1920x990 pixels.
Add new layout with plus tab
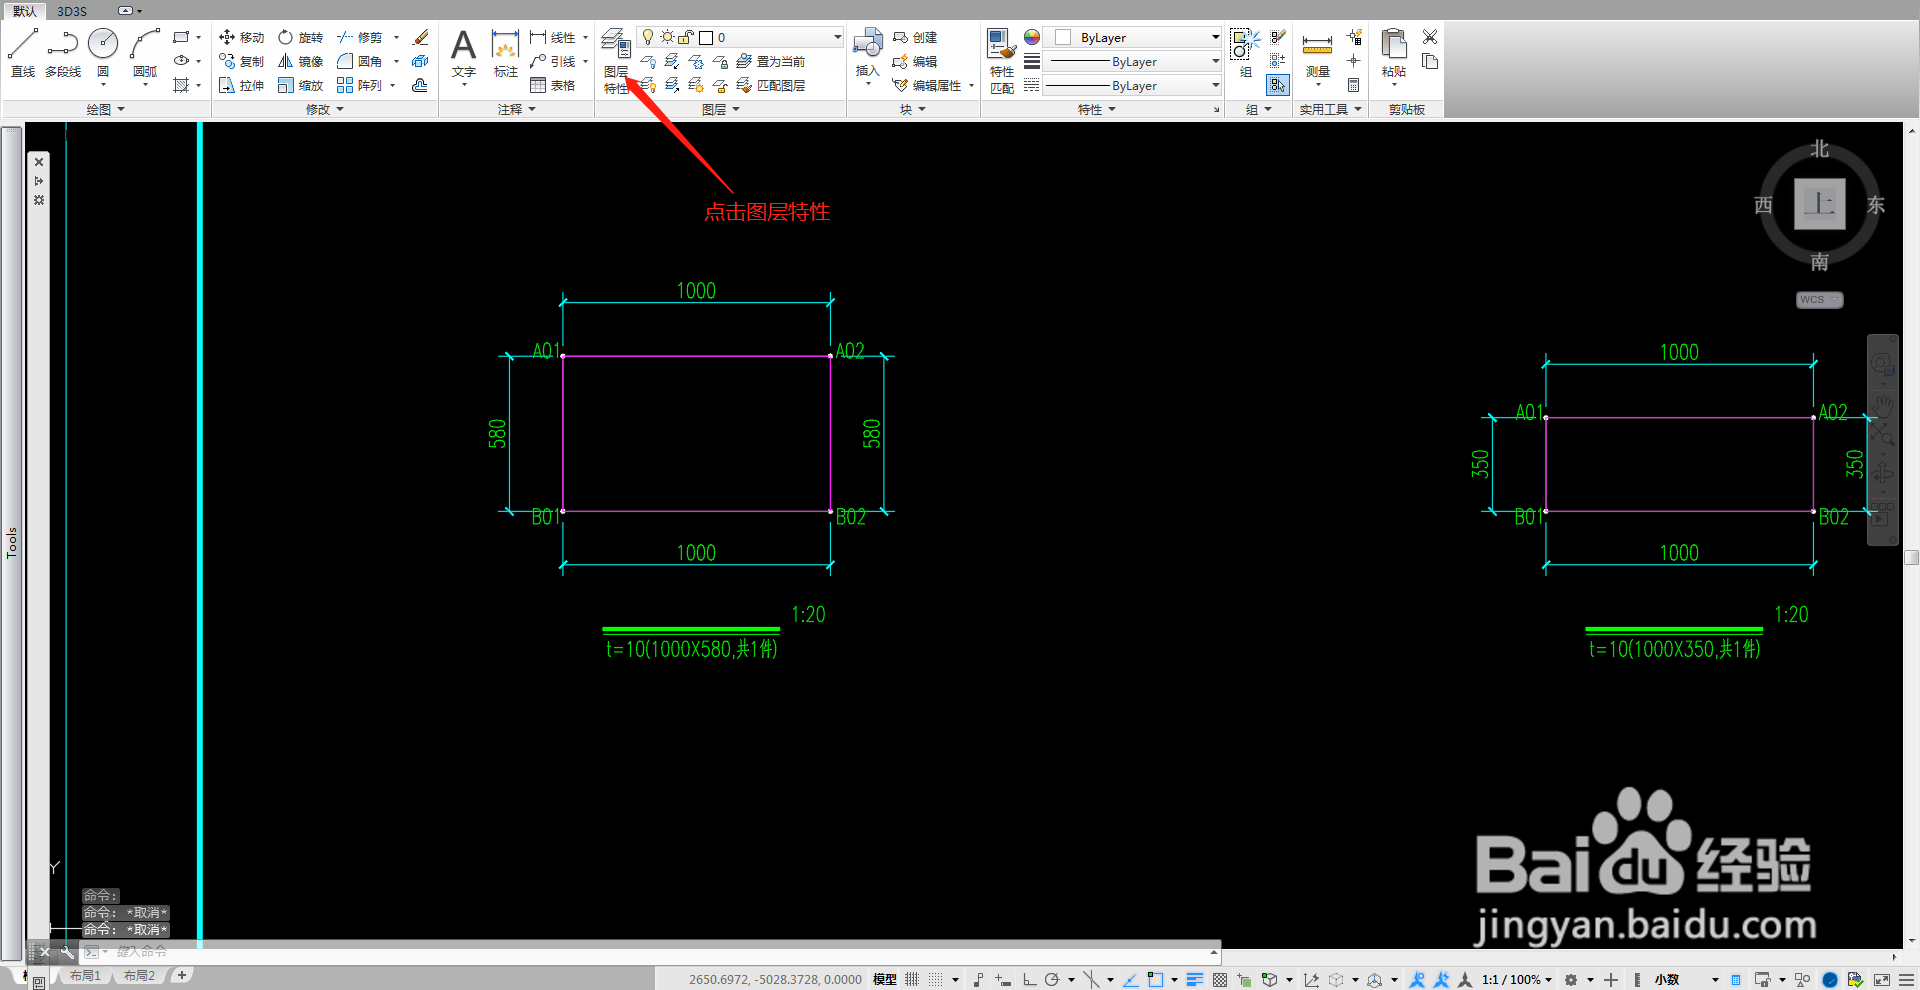182,975
